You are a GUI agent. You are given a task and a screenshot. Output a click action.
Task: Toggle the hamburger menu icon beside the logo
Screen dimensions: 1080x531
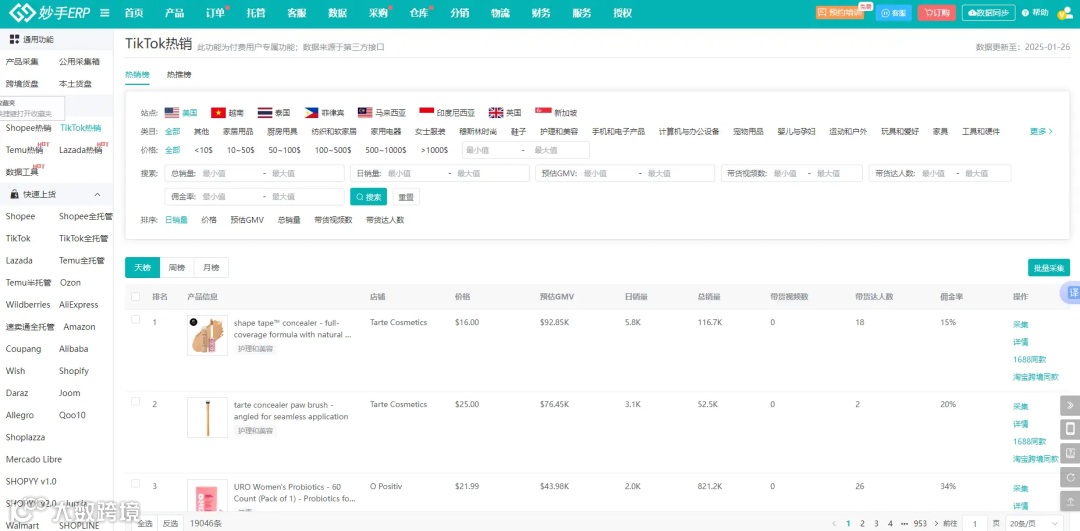(105, 13)
